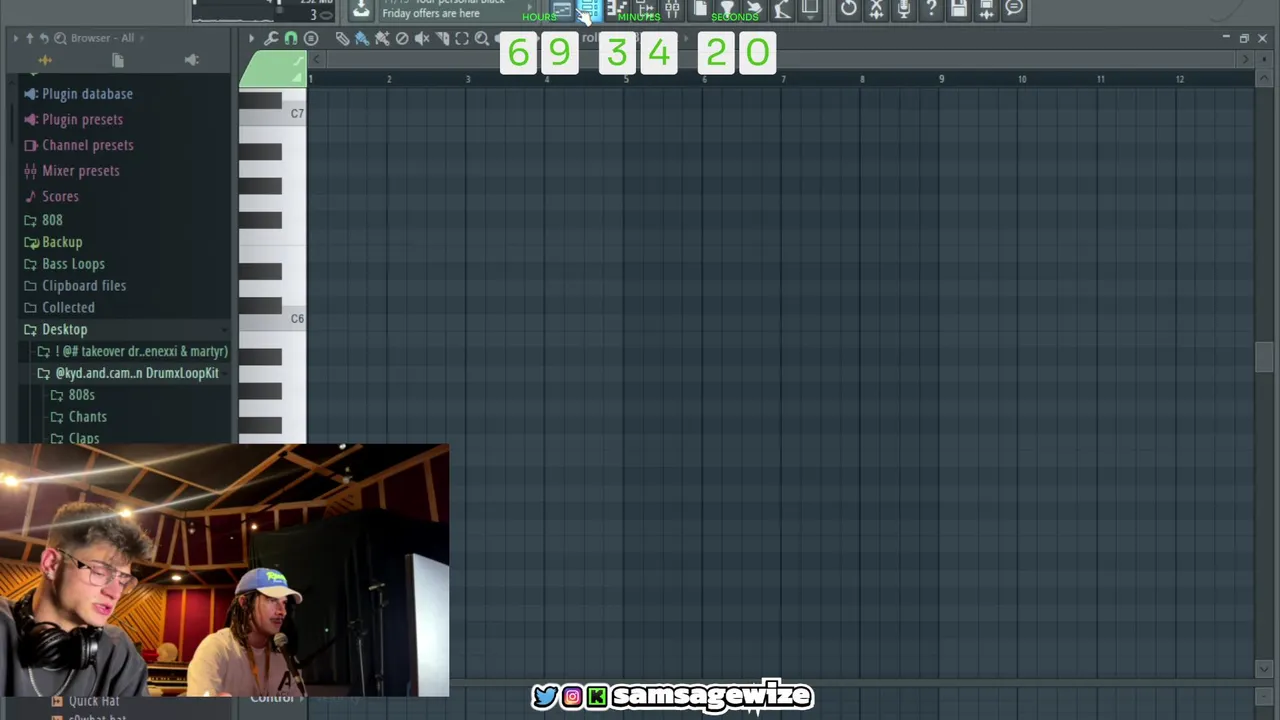1280x720 pixels.
Task: Switch to browser files tab
Action: (x=118, y=61)
